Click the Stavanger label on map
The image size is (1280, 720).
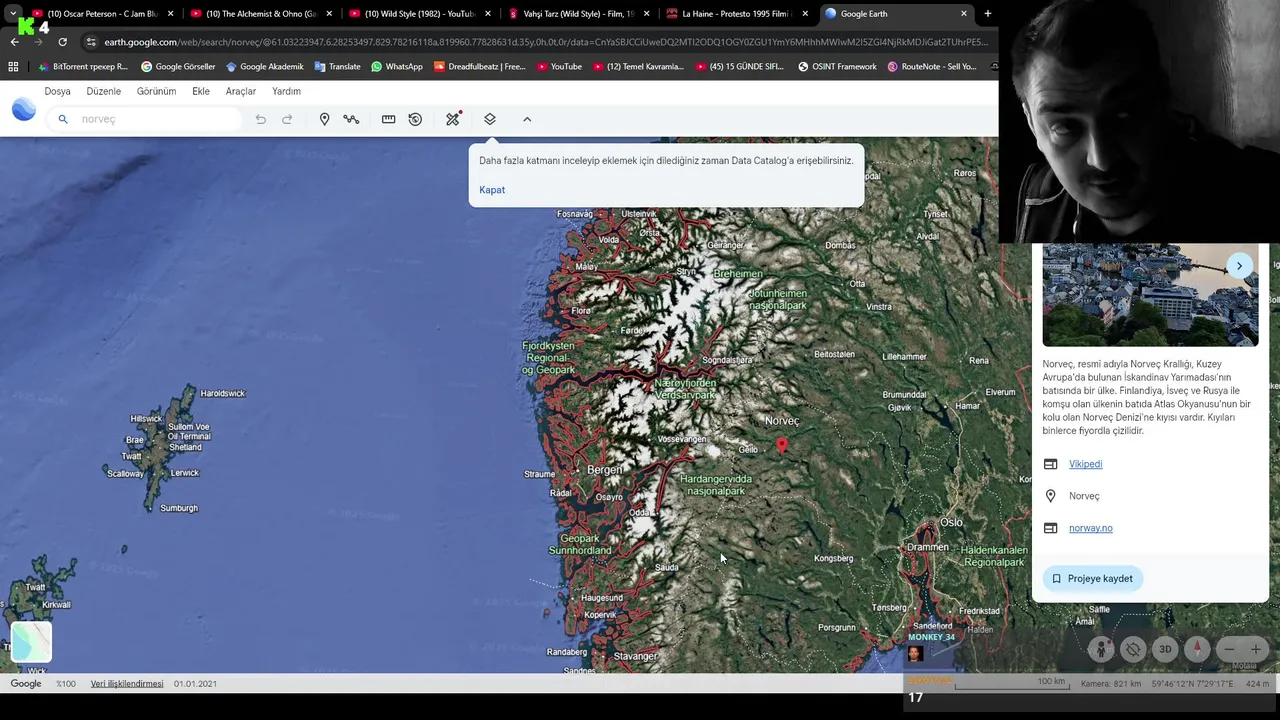click(635, 656)
